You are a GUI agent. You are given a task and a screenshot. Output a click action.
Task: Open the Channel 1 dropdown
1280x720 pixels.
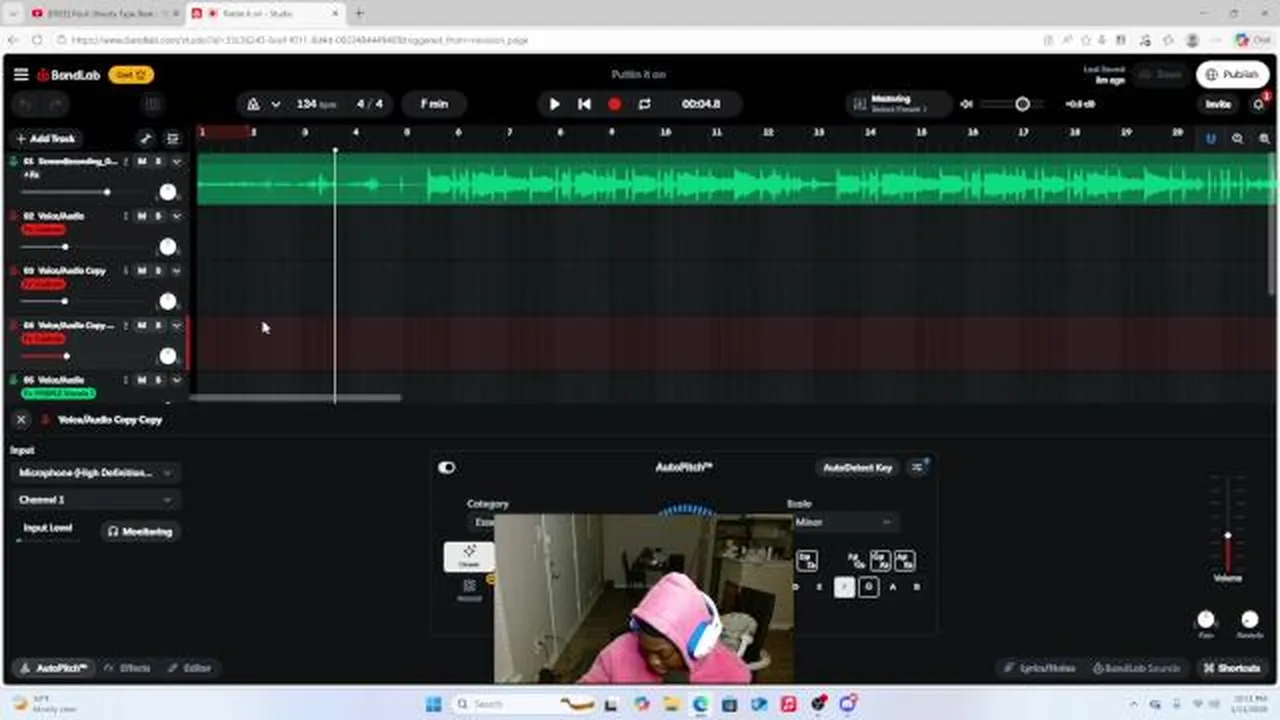click(x=95, y=500)
